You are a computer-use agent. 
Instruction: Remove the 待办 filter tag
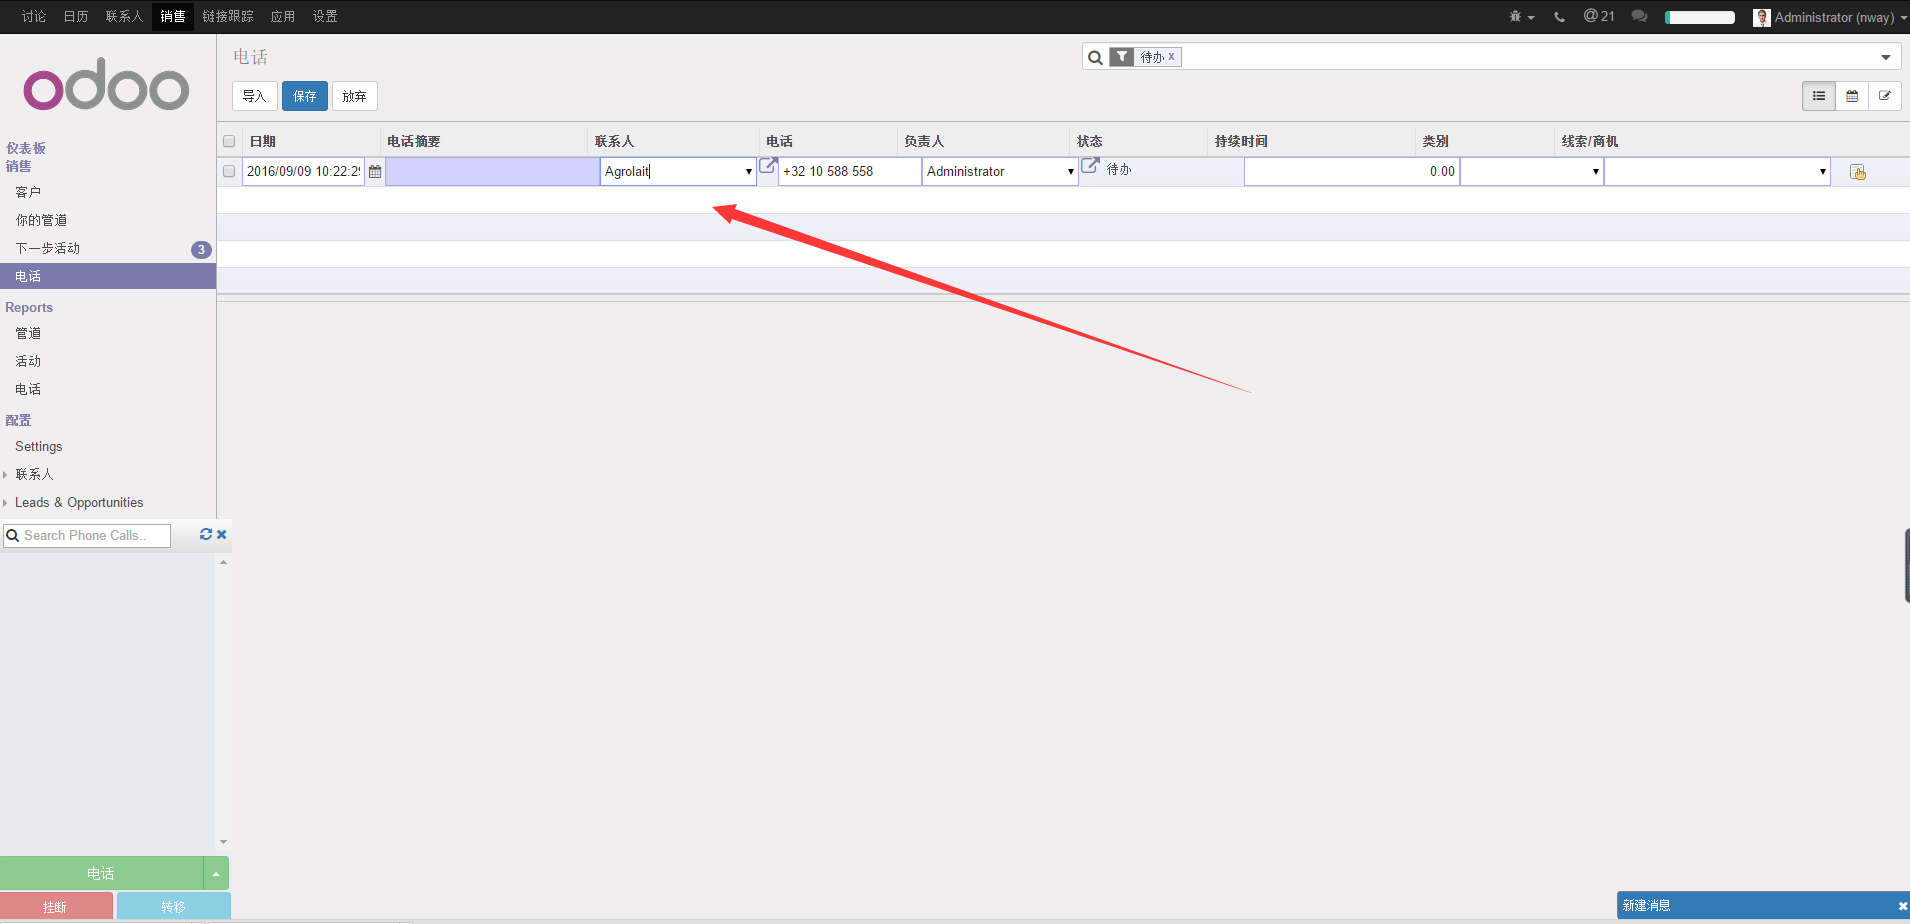pos(1172,57)
